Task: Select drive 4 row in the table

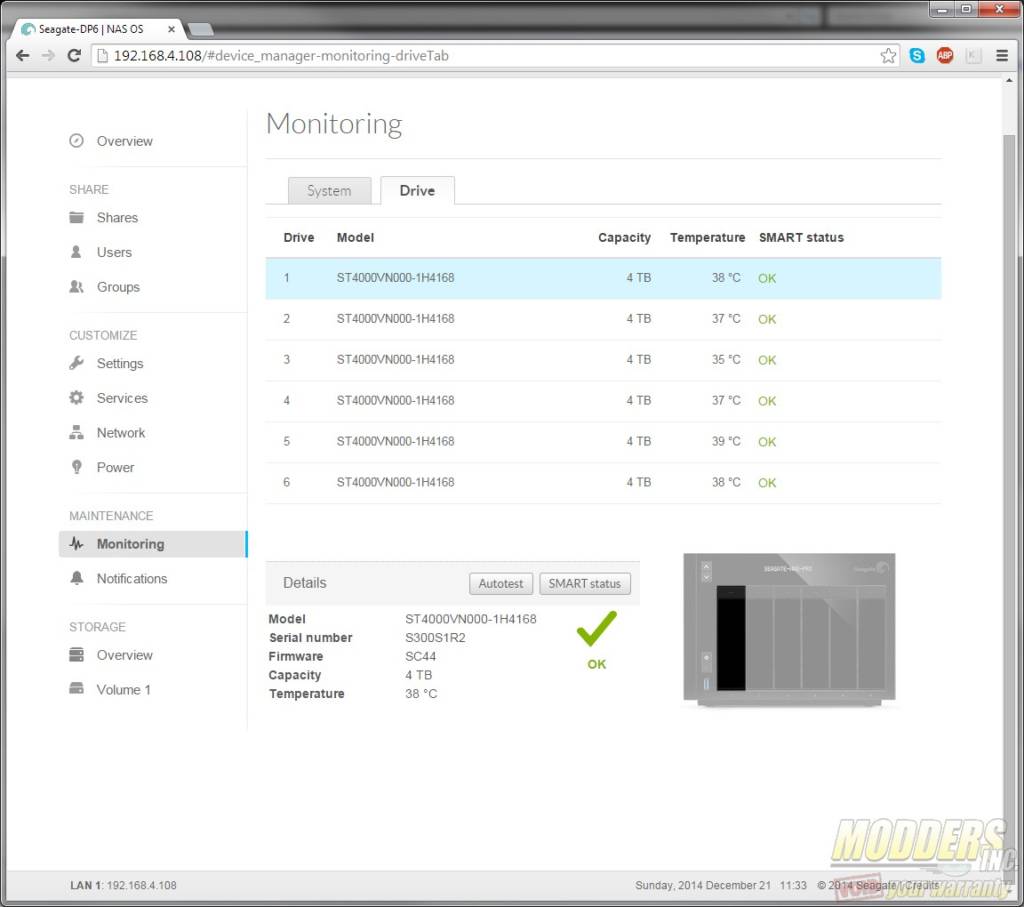Action: tap(603, 400)
